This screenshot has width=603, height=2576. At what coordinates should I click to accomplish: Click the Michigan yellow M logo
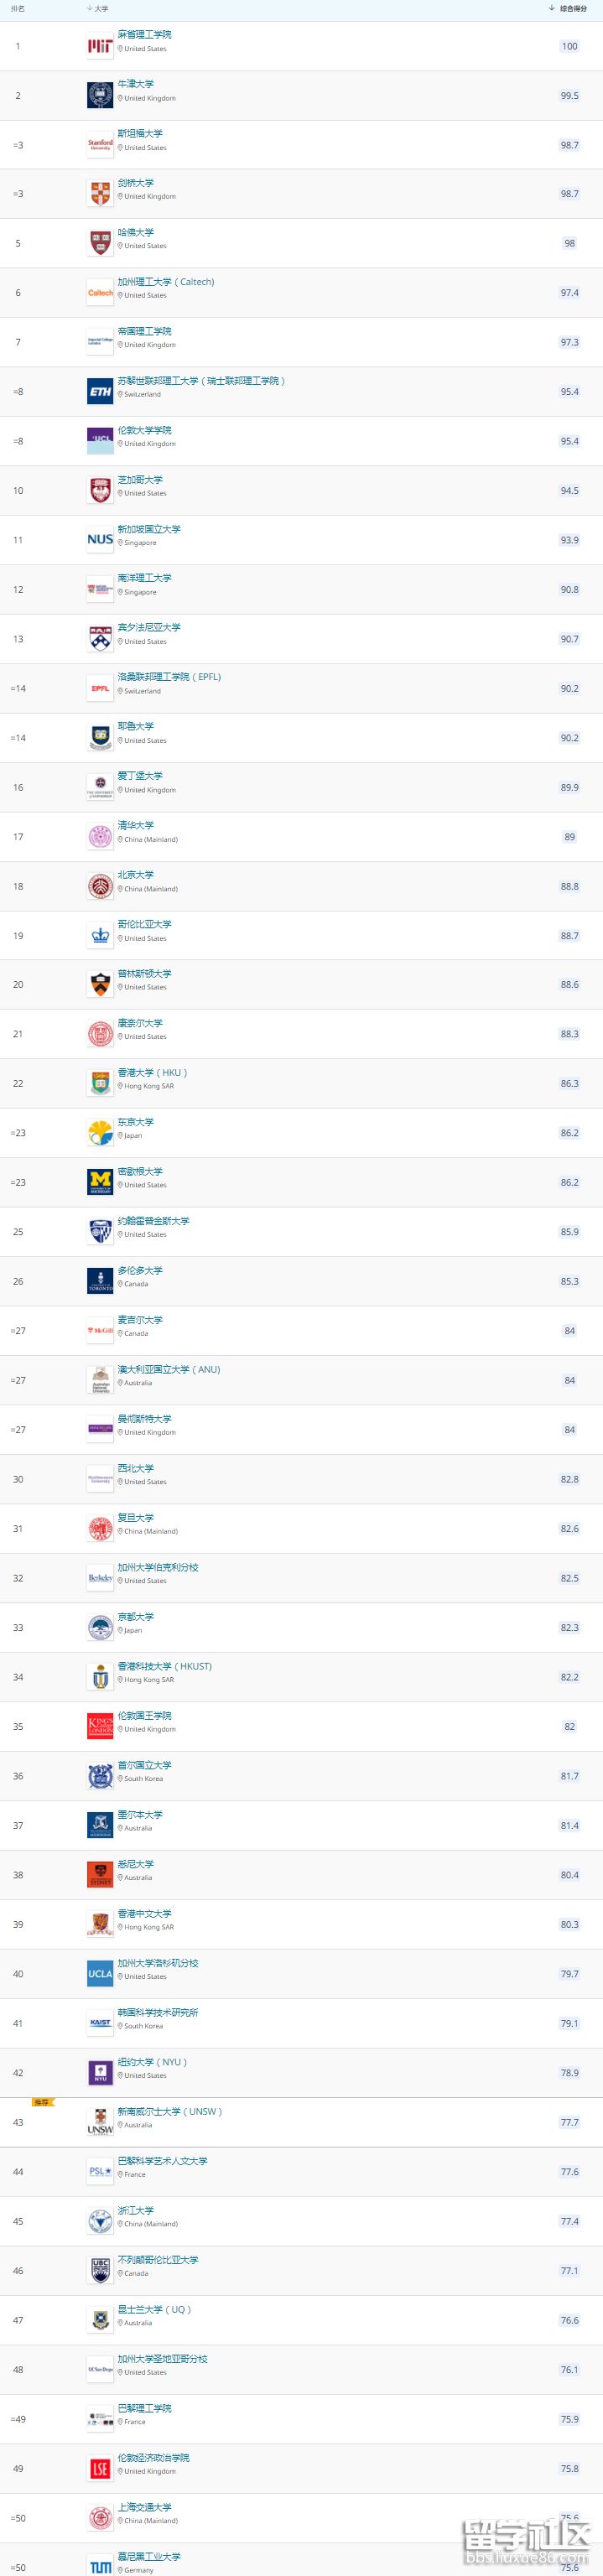(100, 1182)
